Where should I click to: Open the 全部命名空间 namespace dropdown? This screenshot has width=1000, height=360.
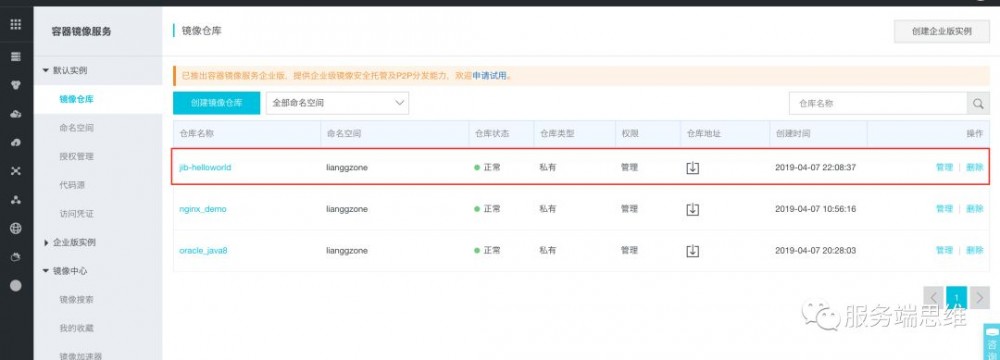[x=337, y=103]
